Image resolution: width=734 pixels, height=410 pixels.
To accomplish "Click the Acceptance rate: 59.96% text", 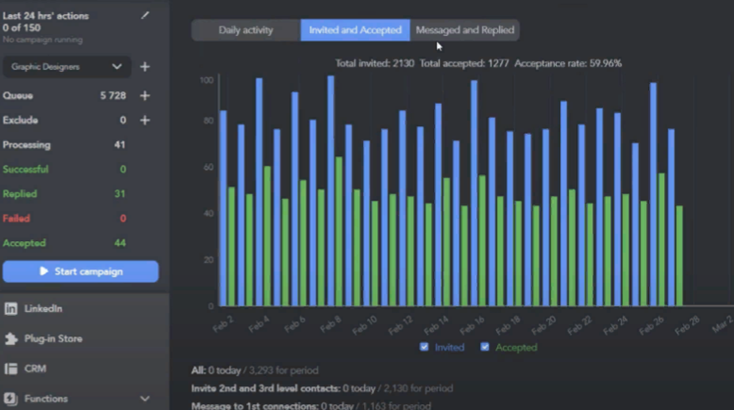I will coord(568,63).
